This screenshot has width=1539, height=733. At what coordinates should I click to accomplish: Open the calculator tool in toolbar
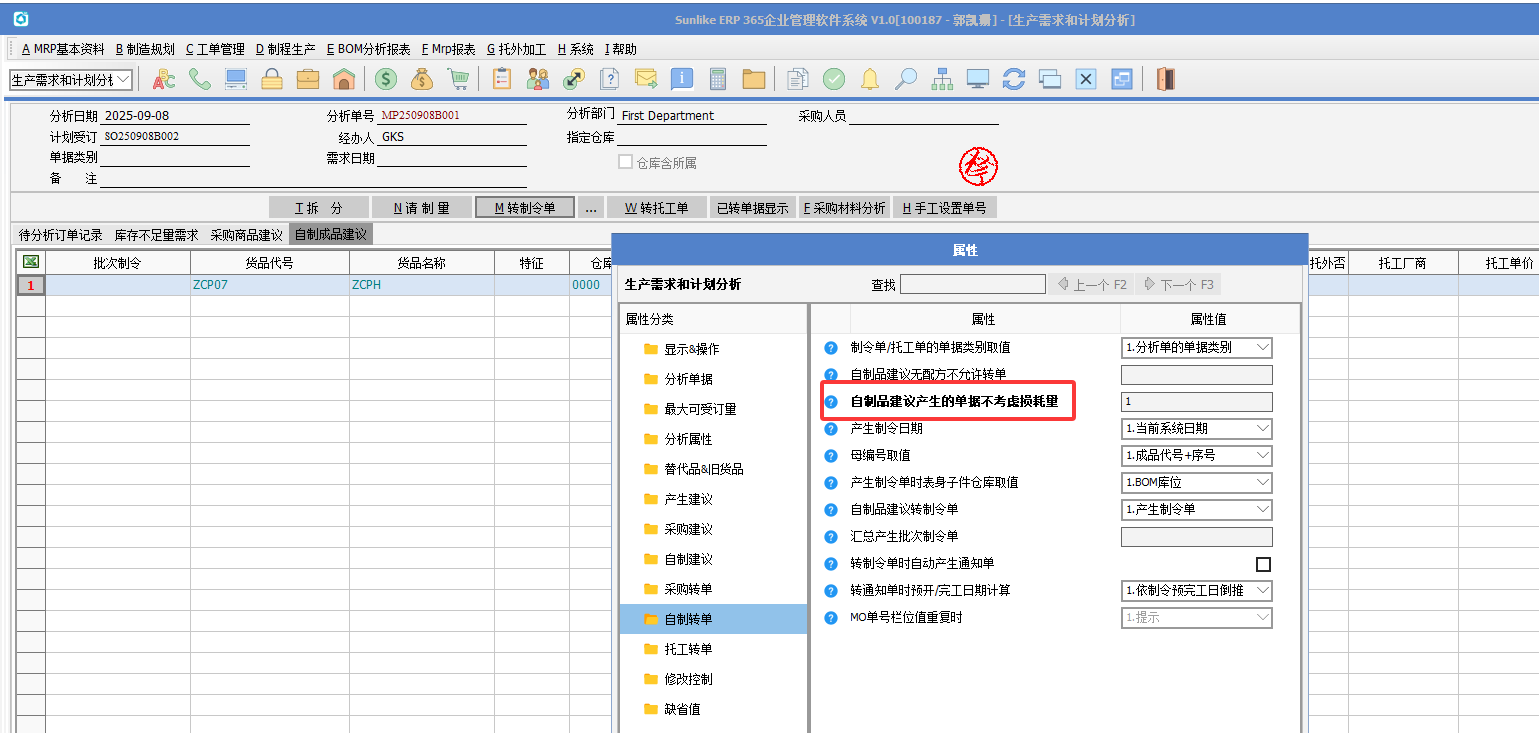point(717,79)
